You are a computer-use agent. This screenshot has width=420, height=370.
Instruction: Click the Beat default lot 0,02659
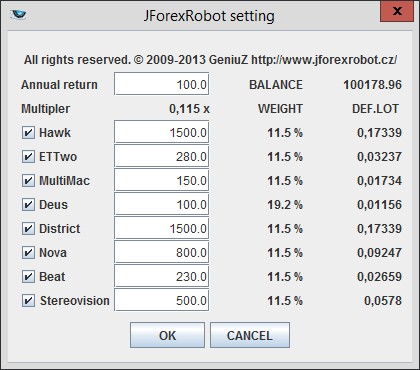pos(379,277)
